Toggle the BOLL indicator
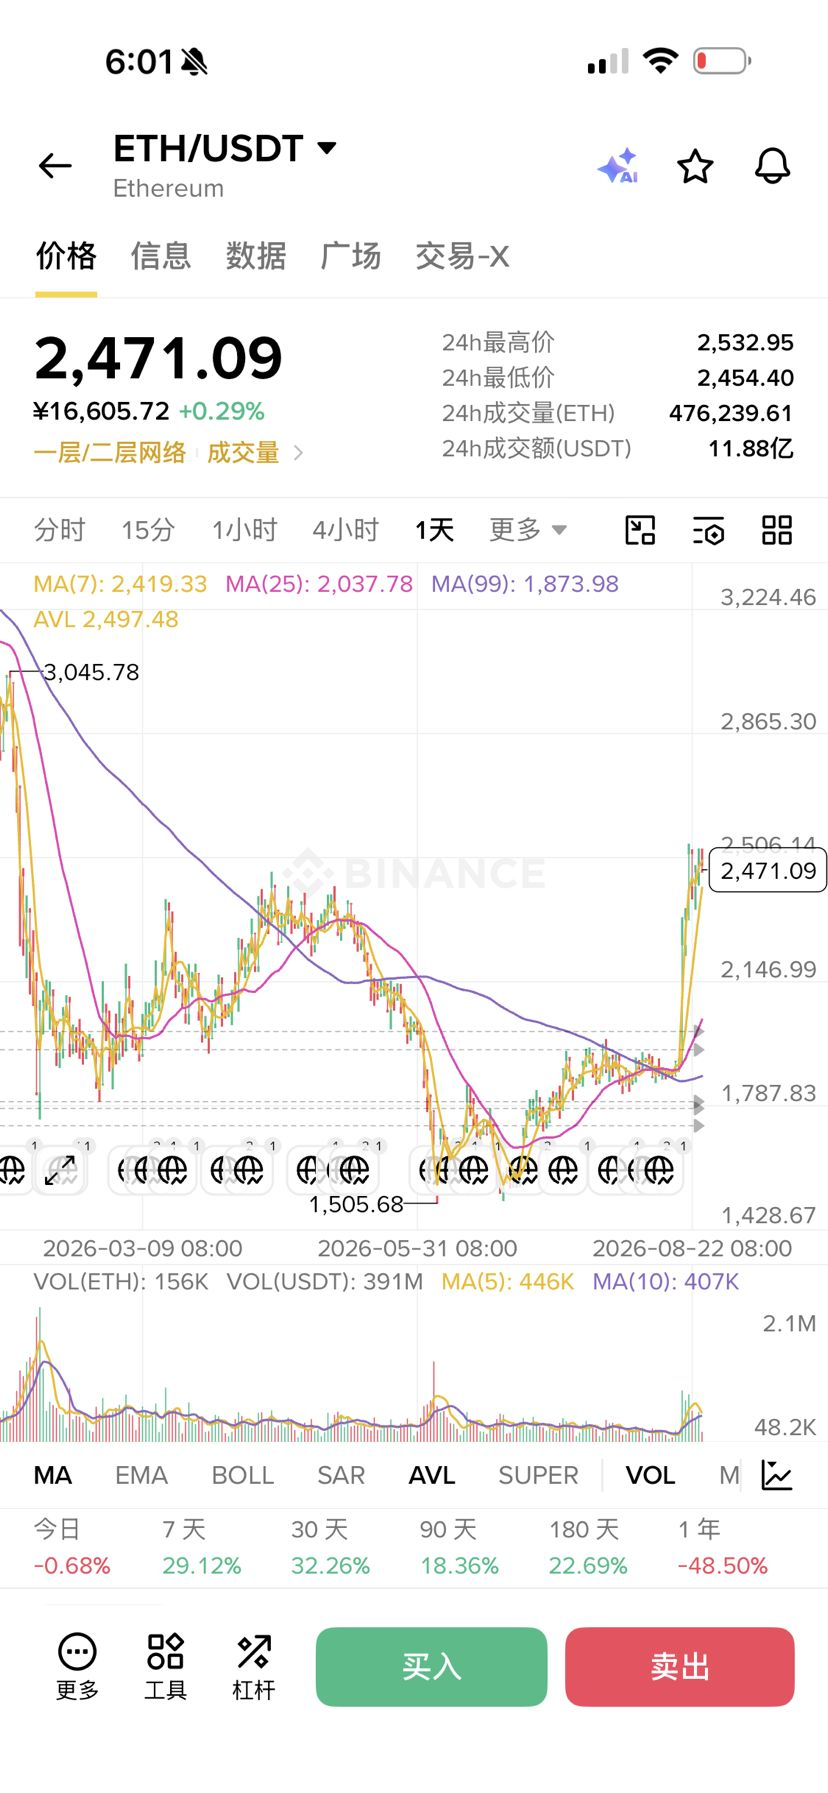Viewport: 828px width, 1793px height. click(243, 1475)
